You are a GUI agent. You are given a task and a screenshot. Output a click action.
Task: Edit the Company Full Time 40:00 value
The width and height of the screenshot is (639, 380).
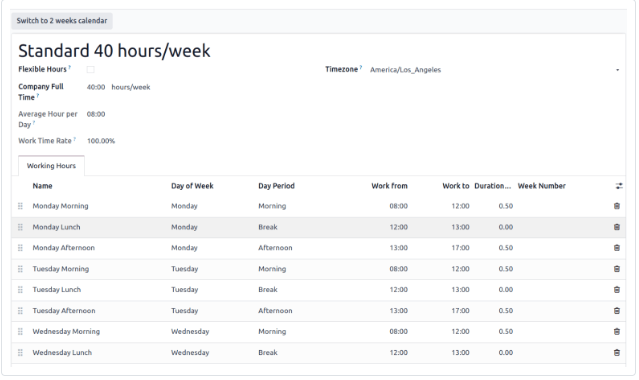[96, 87]
